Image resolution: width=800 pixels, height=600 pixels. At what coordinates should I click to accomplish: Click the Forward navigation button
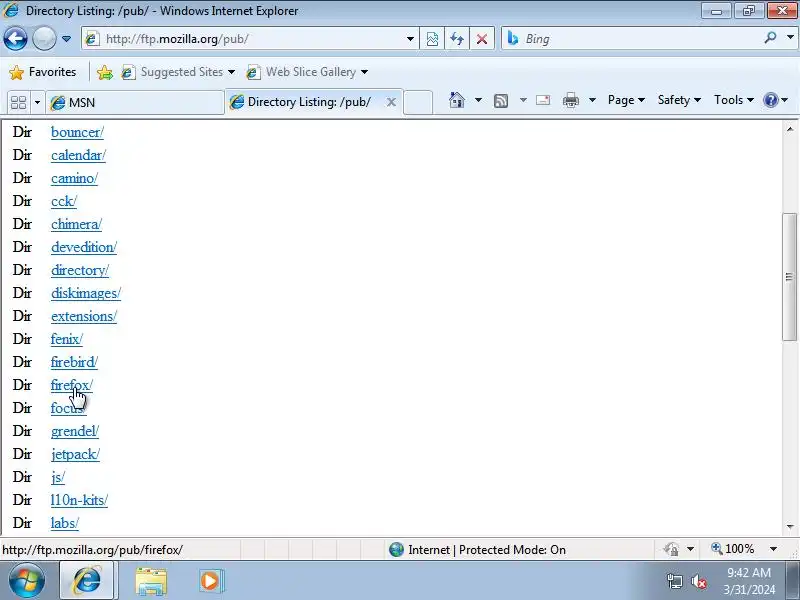(x=44, y=38)
